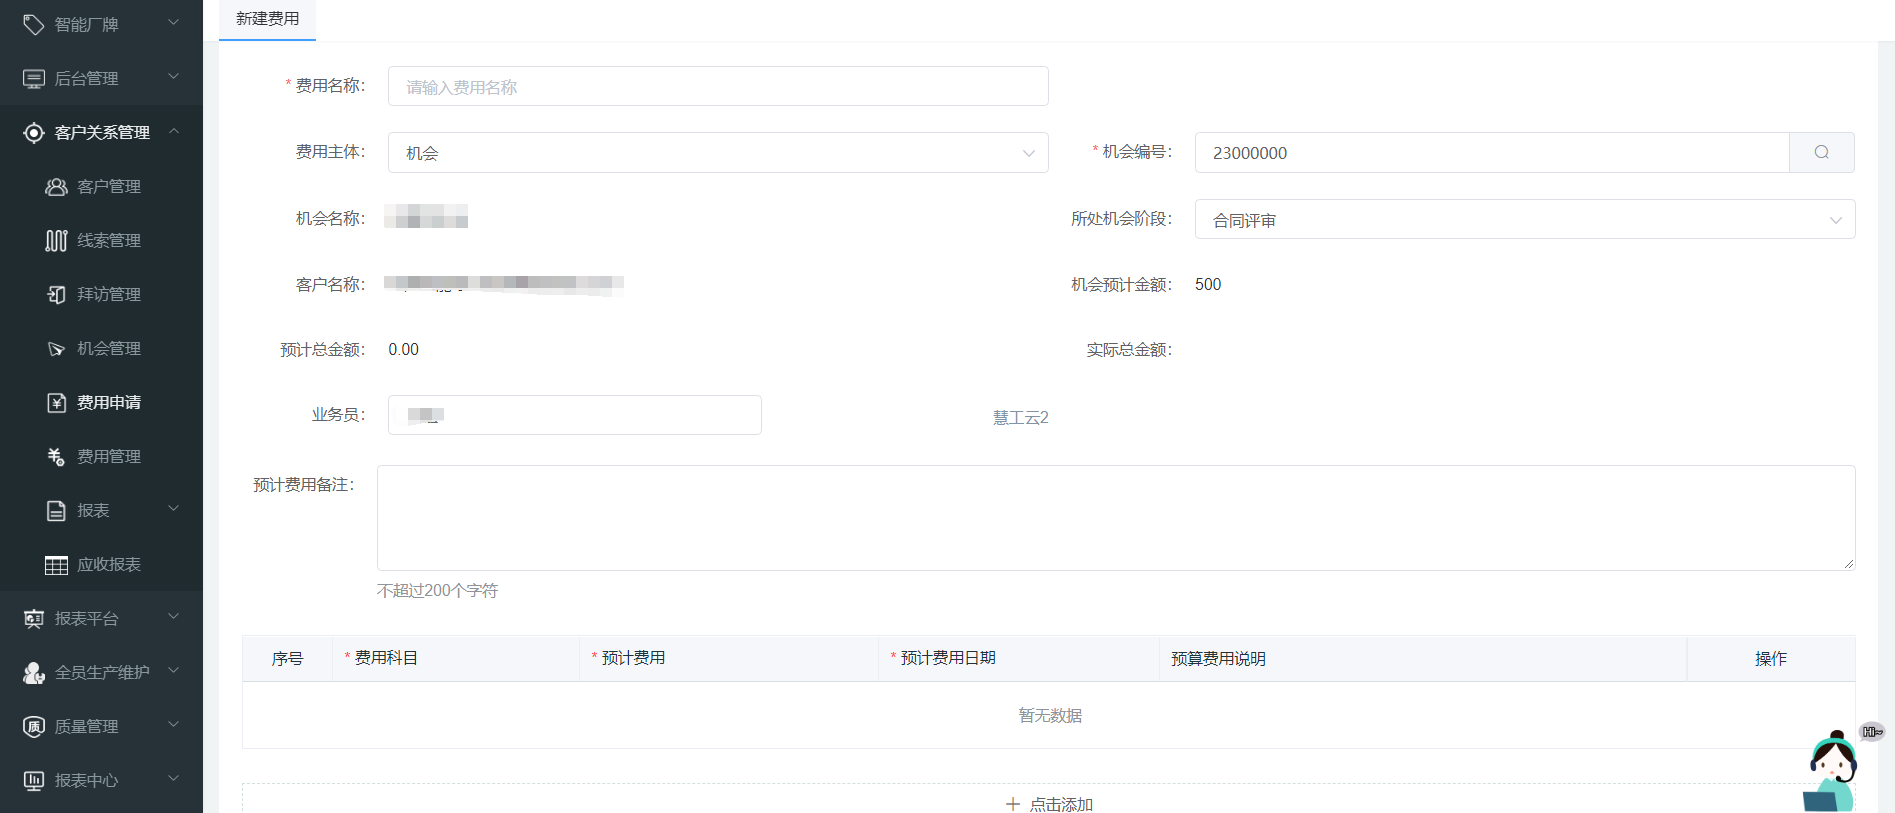Viewport: 1895px width, 813px height.
Task: Focus the 费用名称 input field
Action: 717,87
